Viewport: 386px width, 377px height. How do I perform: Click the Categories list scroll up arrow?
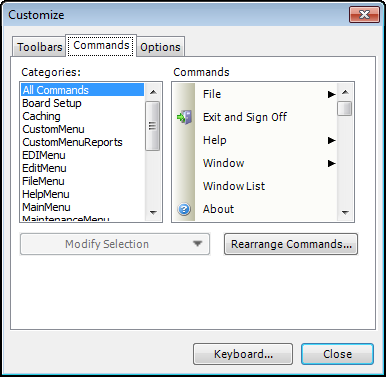click(x=153, y=92)
